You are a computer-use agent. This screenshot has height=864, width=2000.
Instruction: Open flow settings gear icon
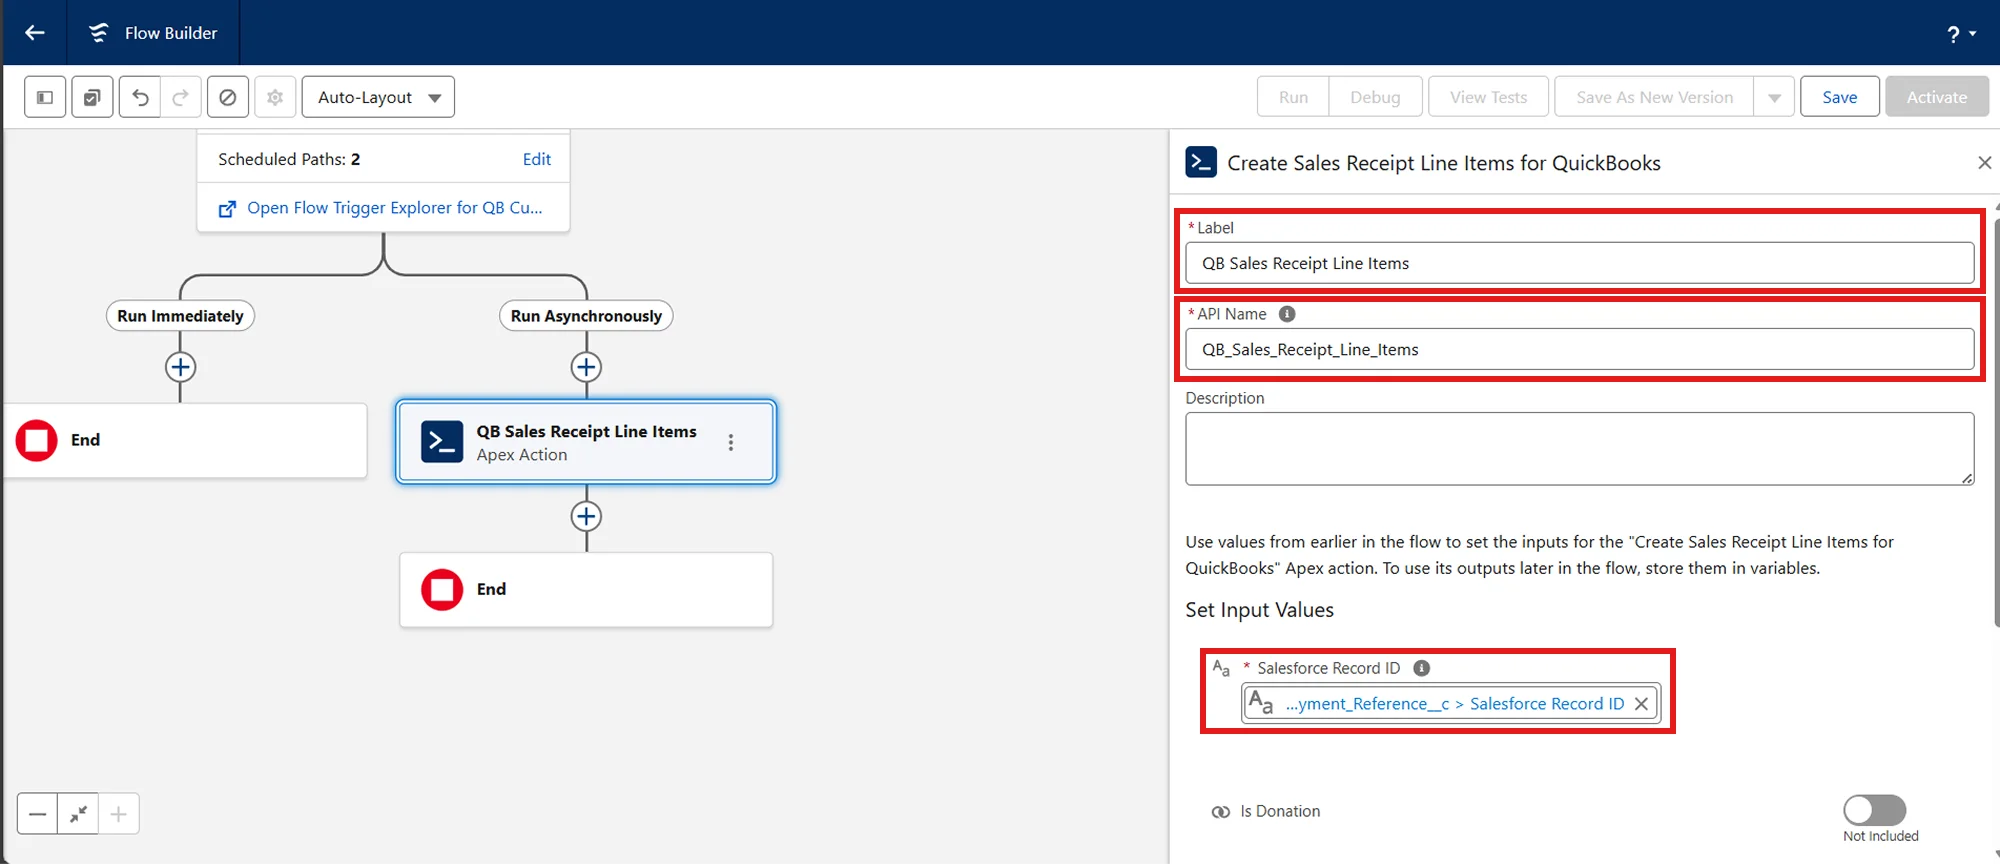coord(275,97)
